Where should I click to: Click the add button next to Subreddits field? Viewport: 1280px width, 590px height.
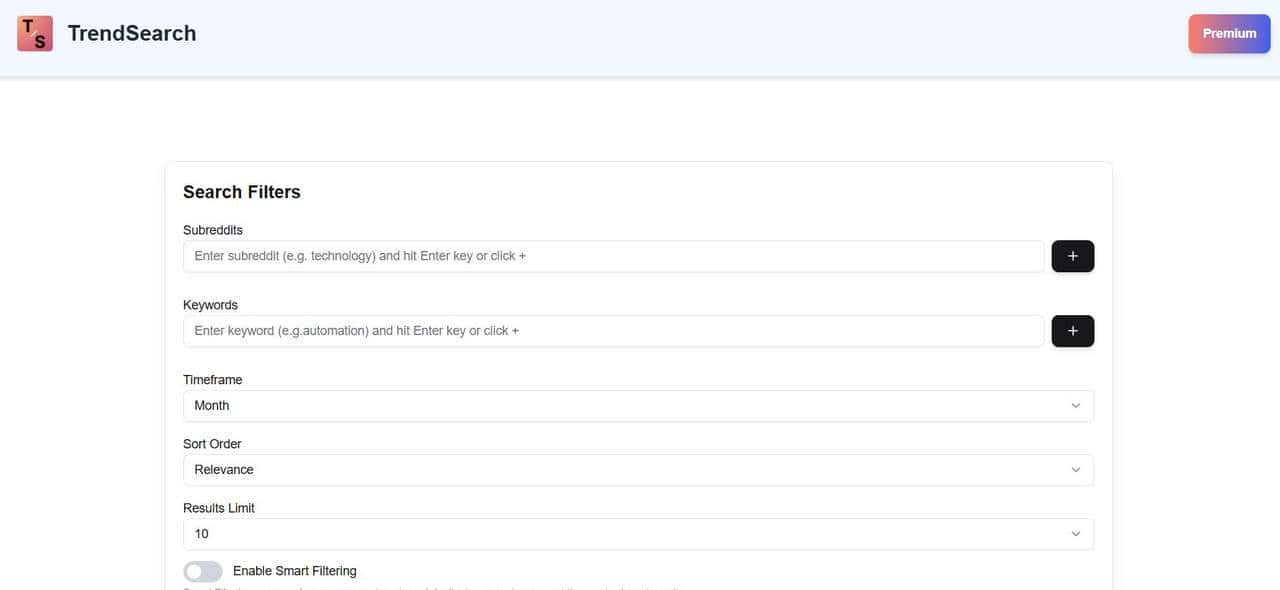tap(1072, 255)
